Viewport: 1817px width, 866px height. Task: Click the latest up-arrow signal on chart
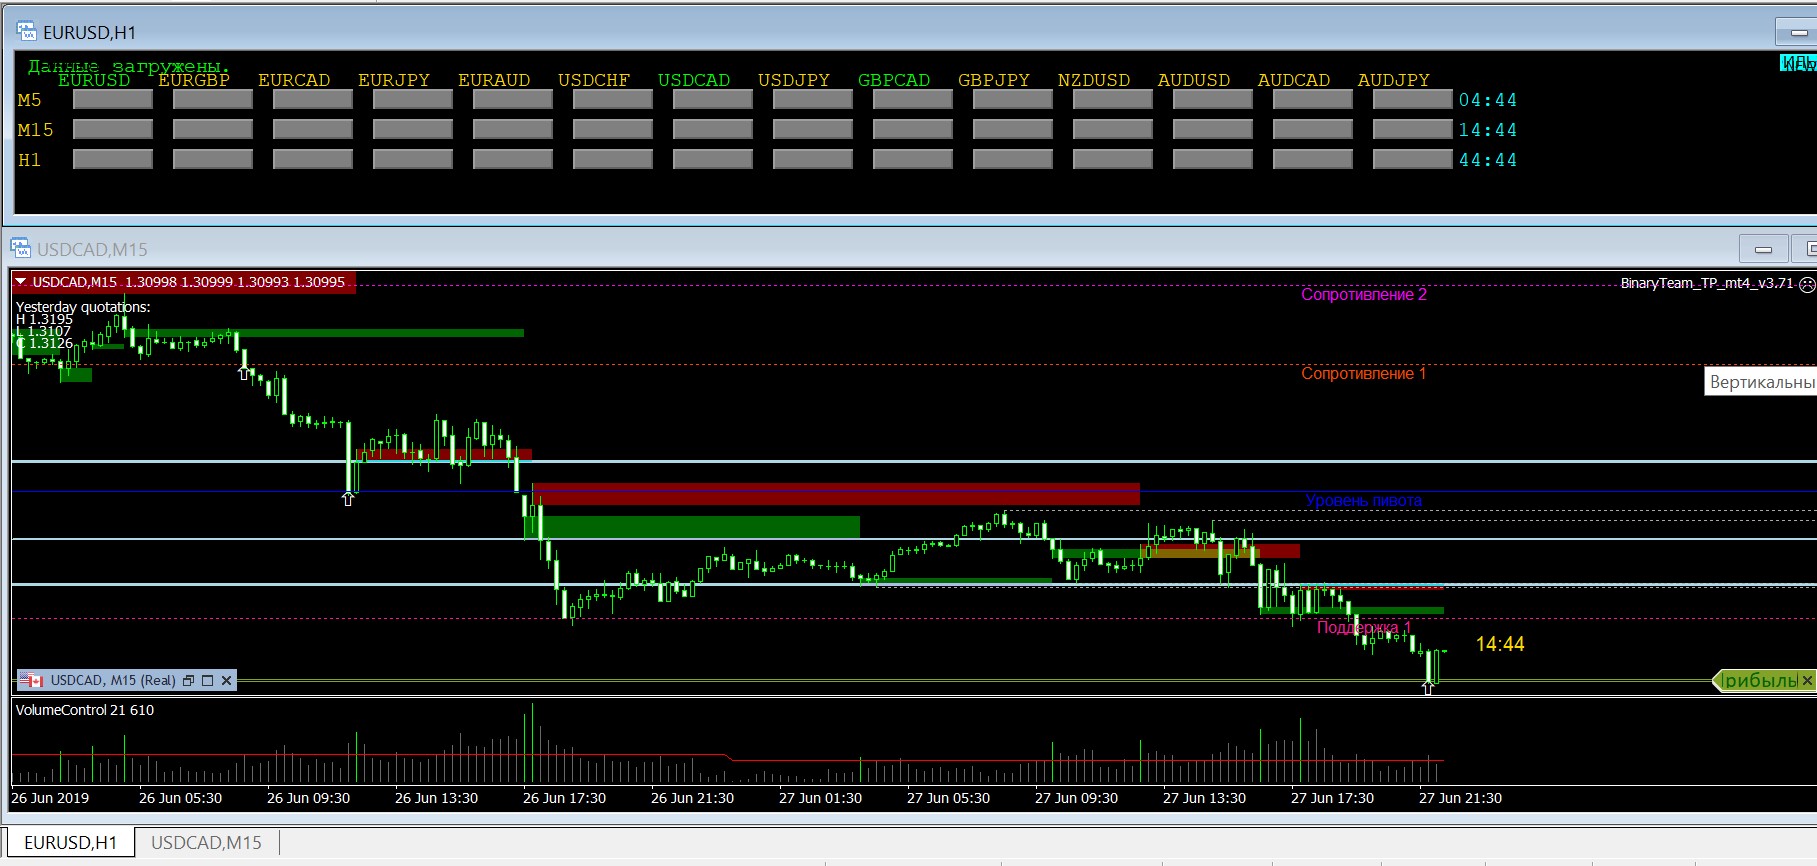[1428, 688]
